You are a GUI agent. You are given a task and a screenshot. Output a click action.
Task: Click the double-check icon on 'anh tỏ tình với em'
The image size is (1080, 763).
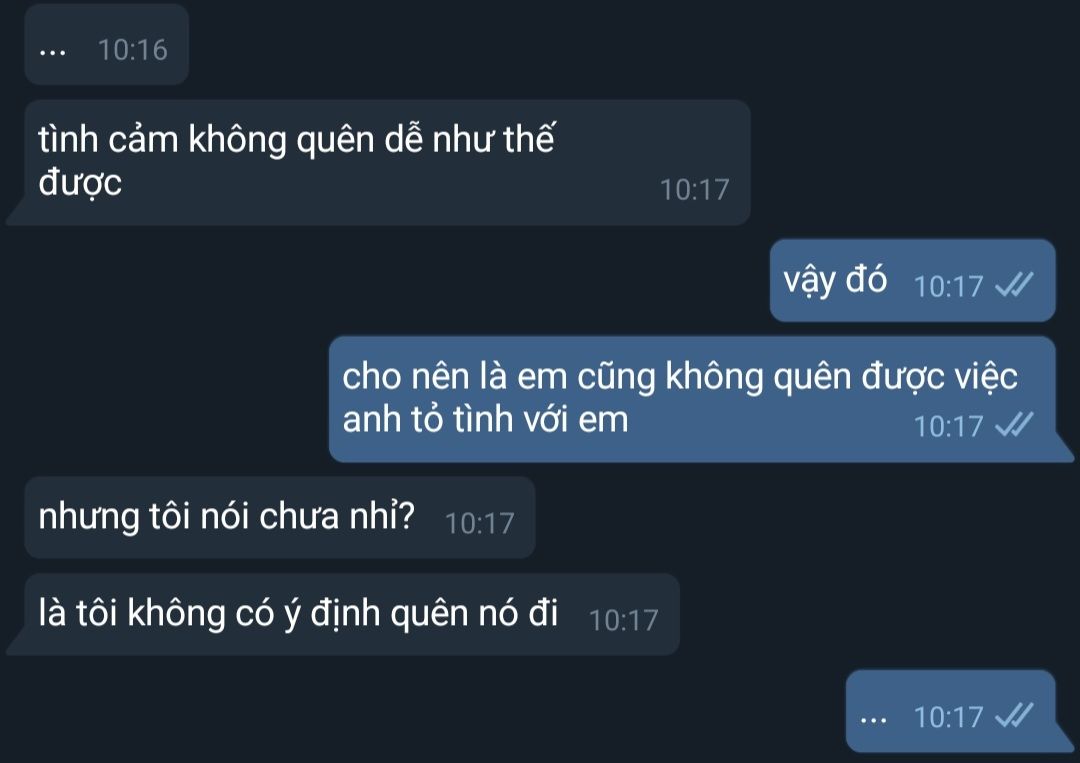tap(1014, 425)
